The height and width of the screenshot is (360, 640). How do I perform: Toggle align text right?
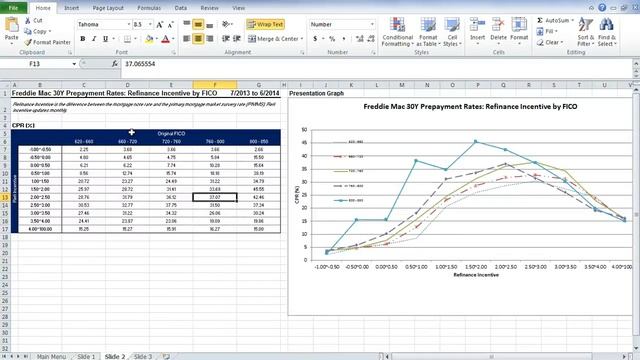point(209,39)
